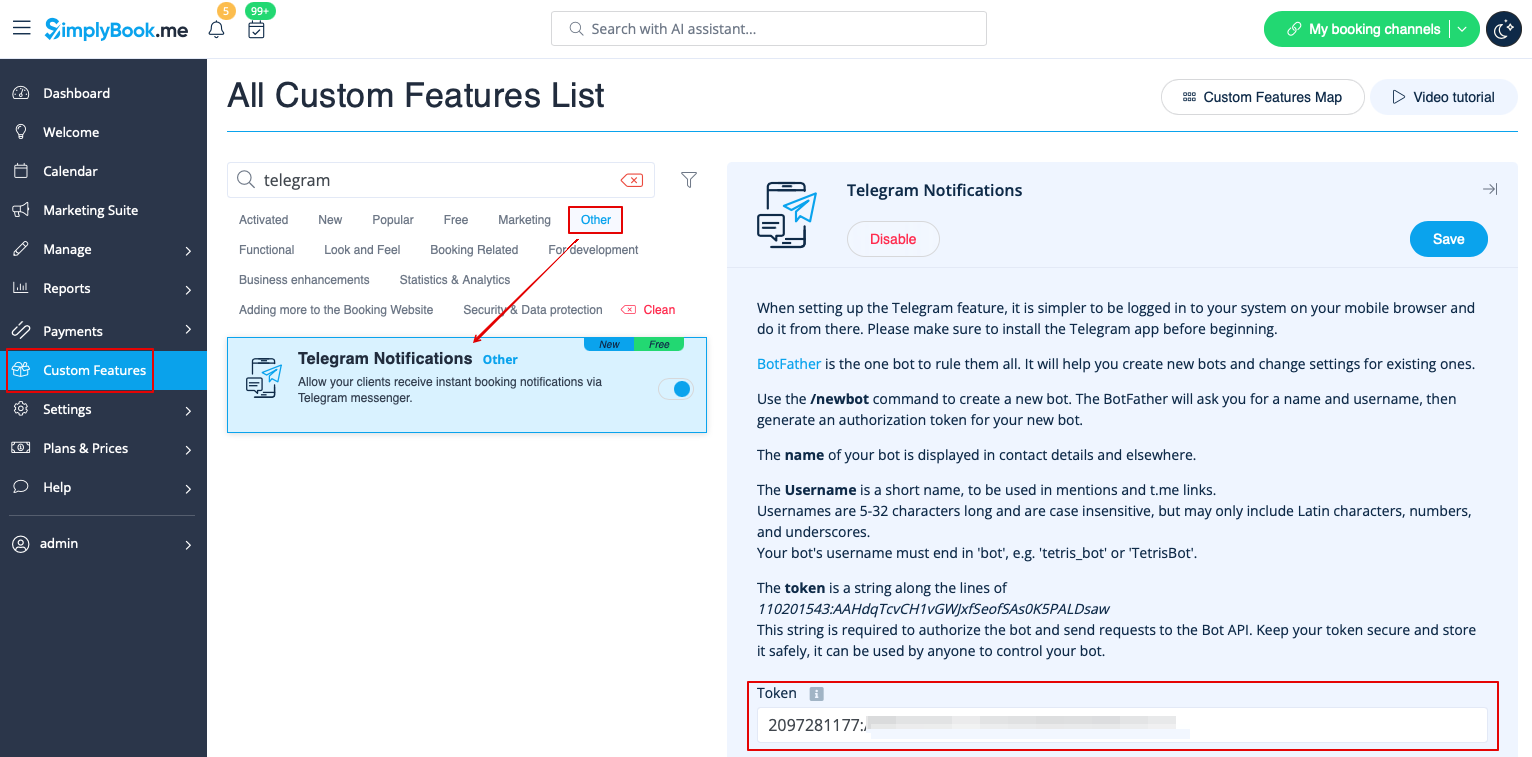Select the Functional filter tab
Viewport: 1532px width, 757px height.
tap(267, 250)
